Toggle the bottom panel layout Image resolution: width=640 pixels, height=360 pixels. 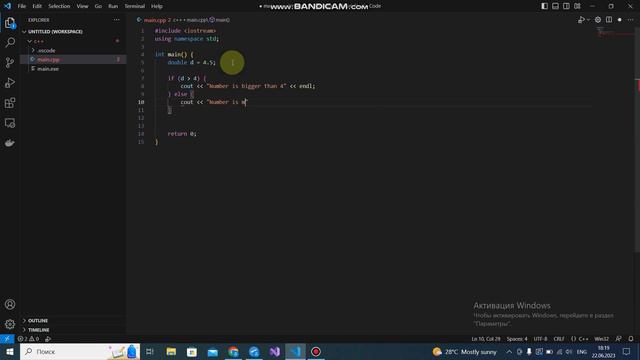[556, 6]
